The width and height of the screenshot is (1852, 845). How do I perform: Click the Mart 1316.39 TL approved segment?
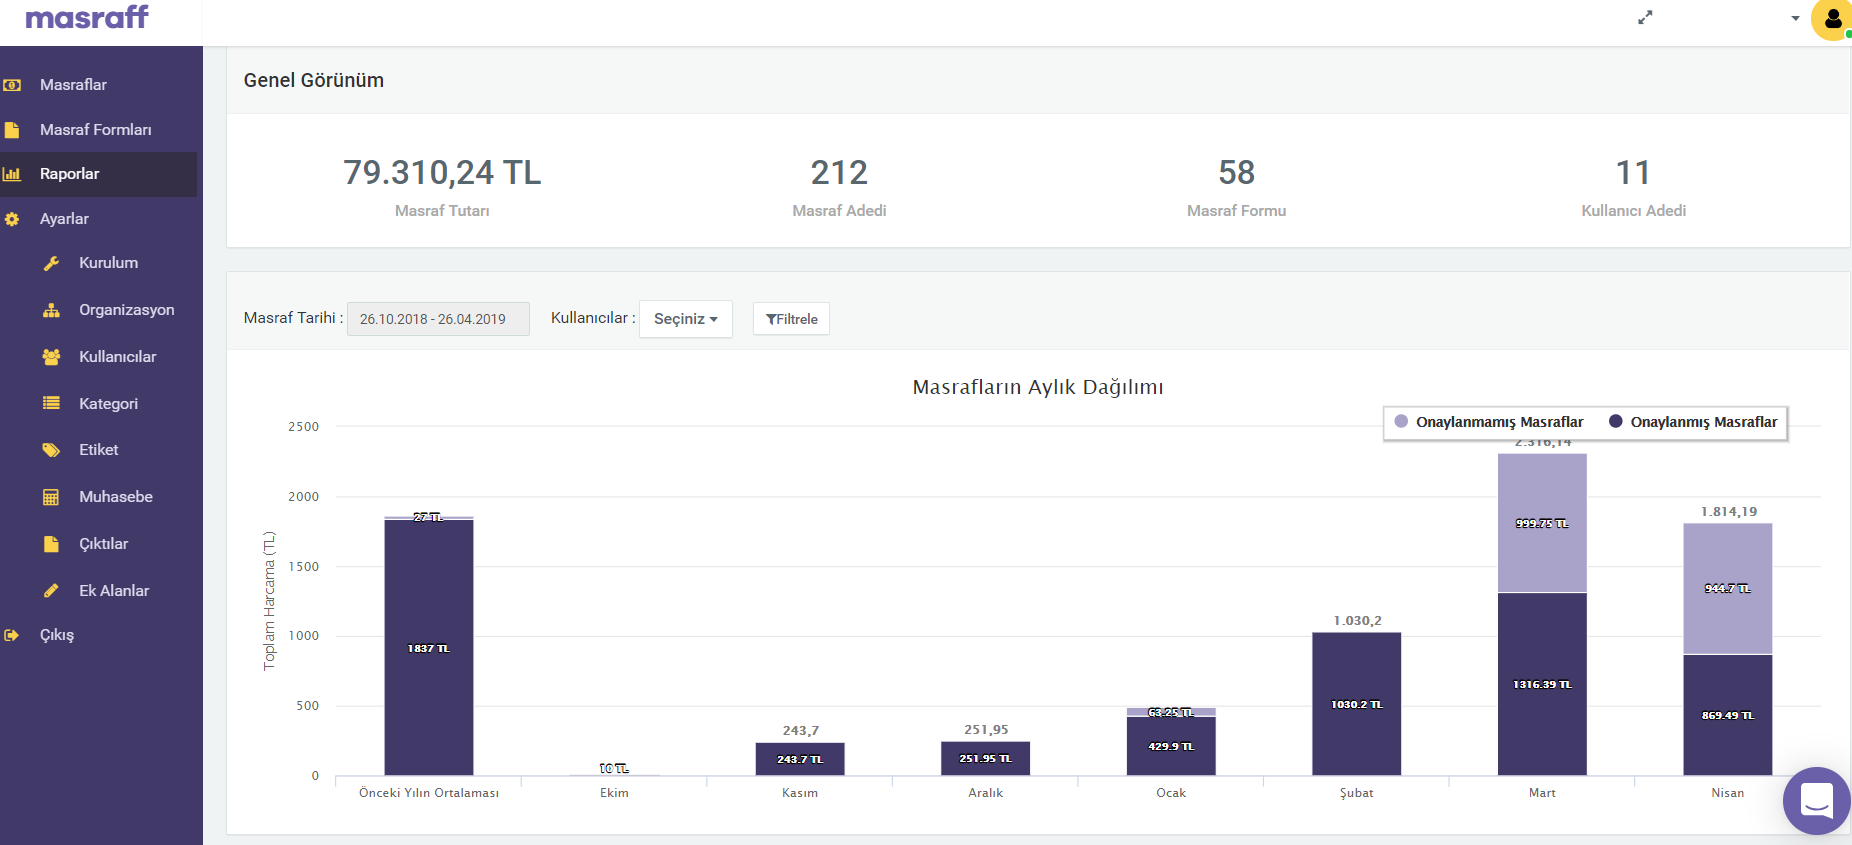(x=1542, y=684)
